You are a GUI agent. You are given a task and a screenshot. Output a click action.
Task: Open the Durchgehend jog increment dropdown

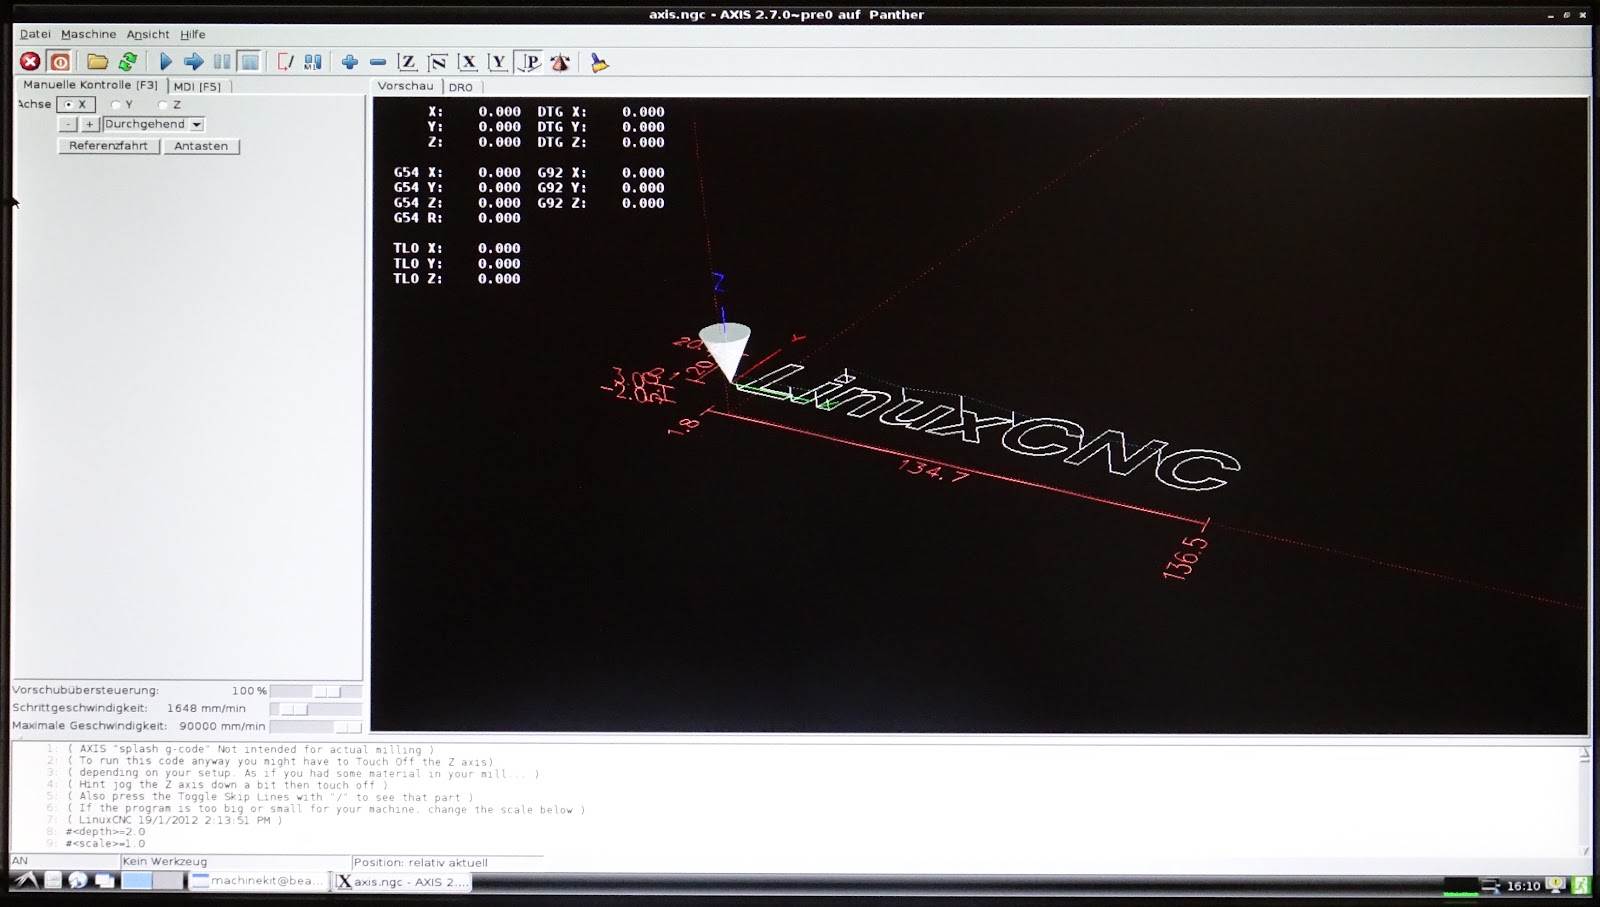(153, 124)
